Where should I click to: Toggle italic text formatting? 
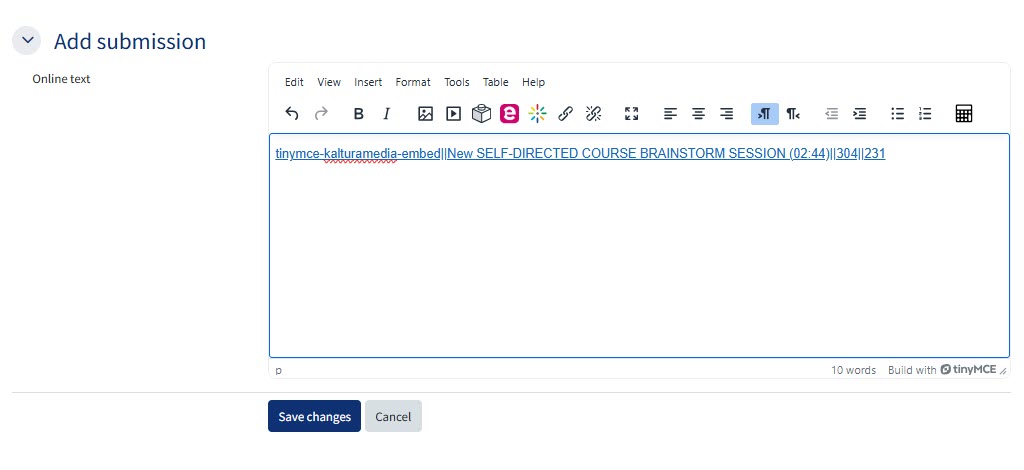pyautogui.click(x=387, y=114)
